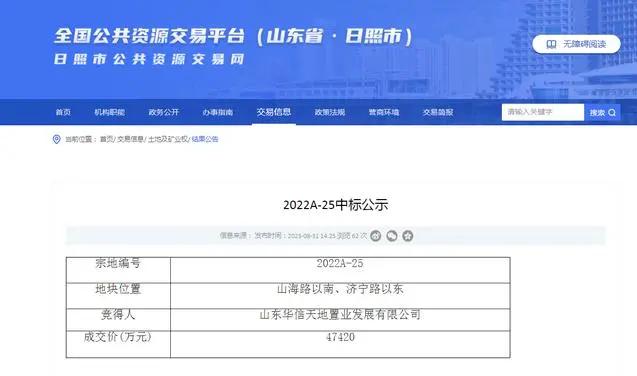Click the 47420 price value cell

340,344
